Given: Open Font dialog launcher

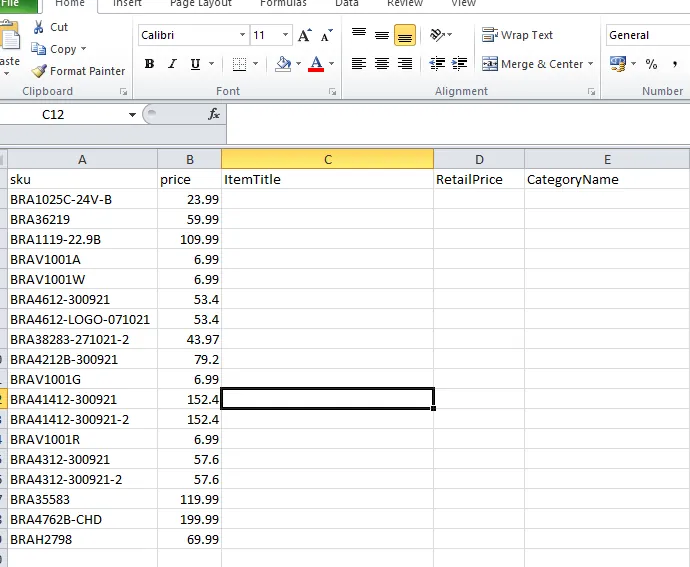Looking at the screenshot, I should [333, 92].
